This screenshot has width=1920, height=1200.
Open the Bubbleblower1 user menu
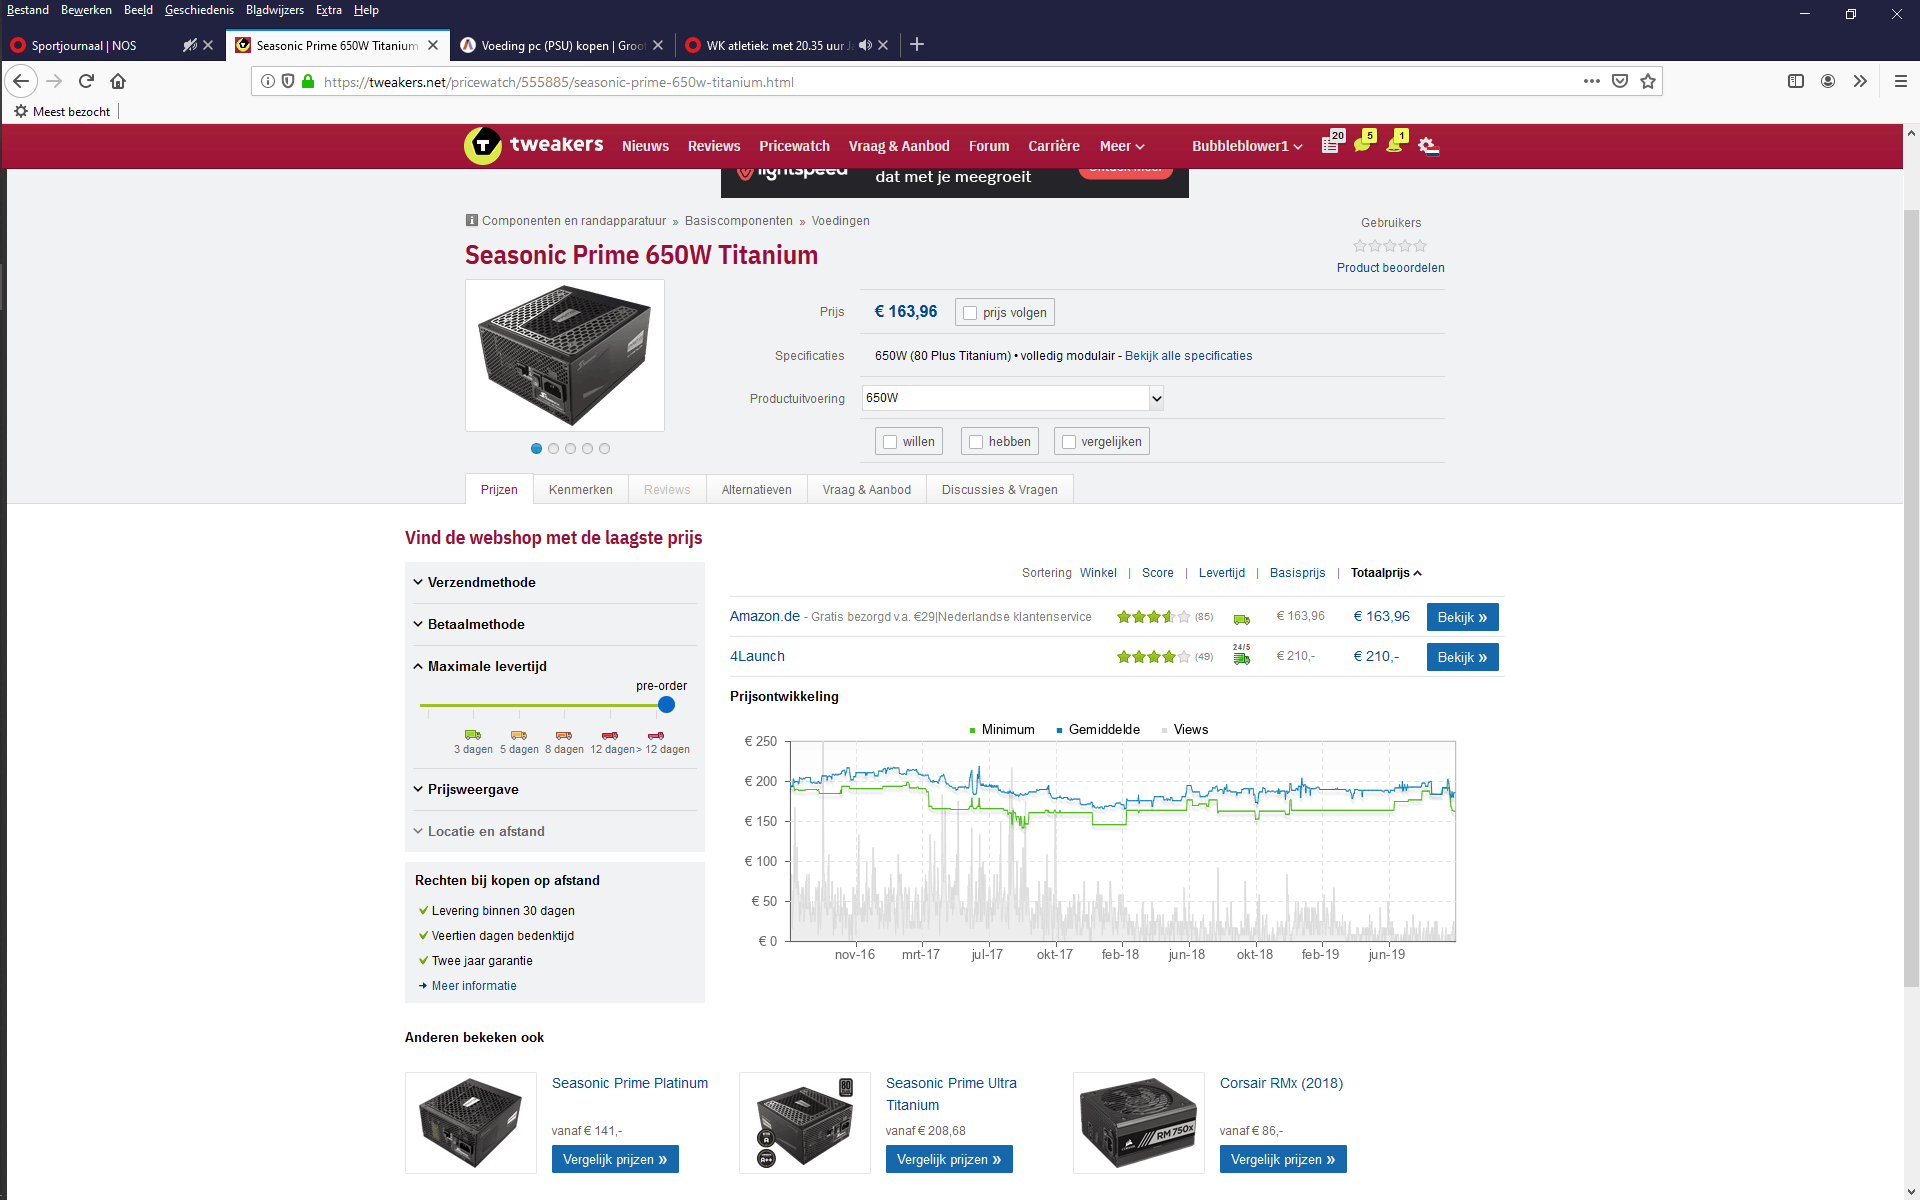1247,146
